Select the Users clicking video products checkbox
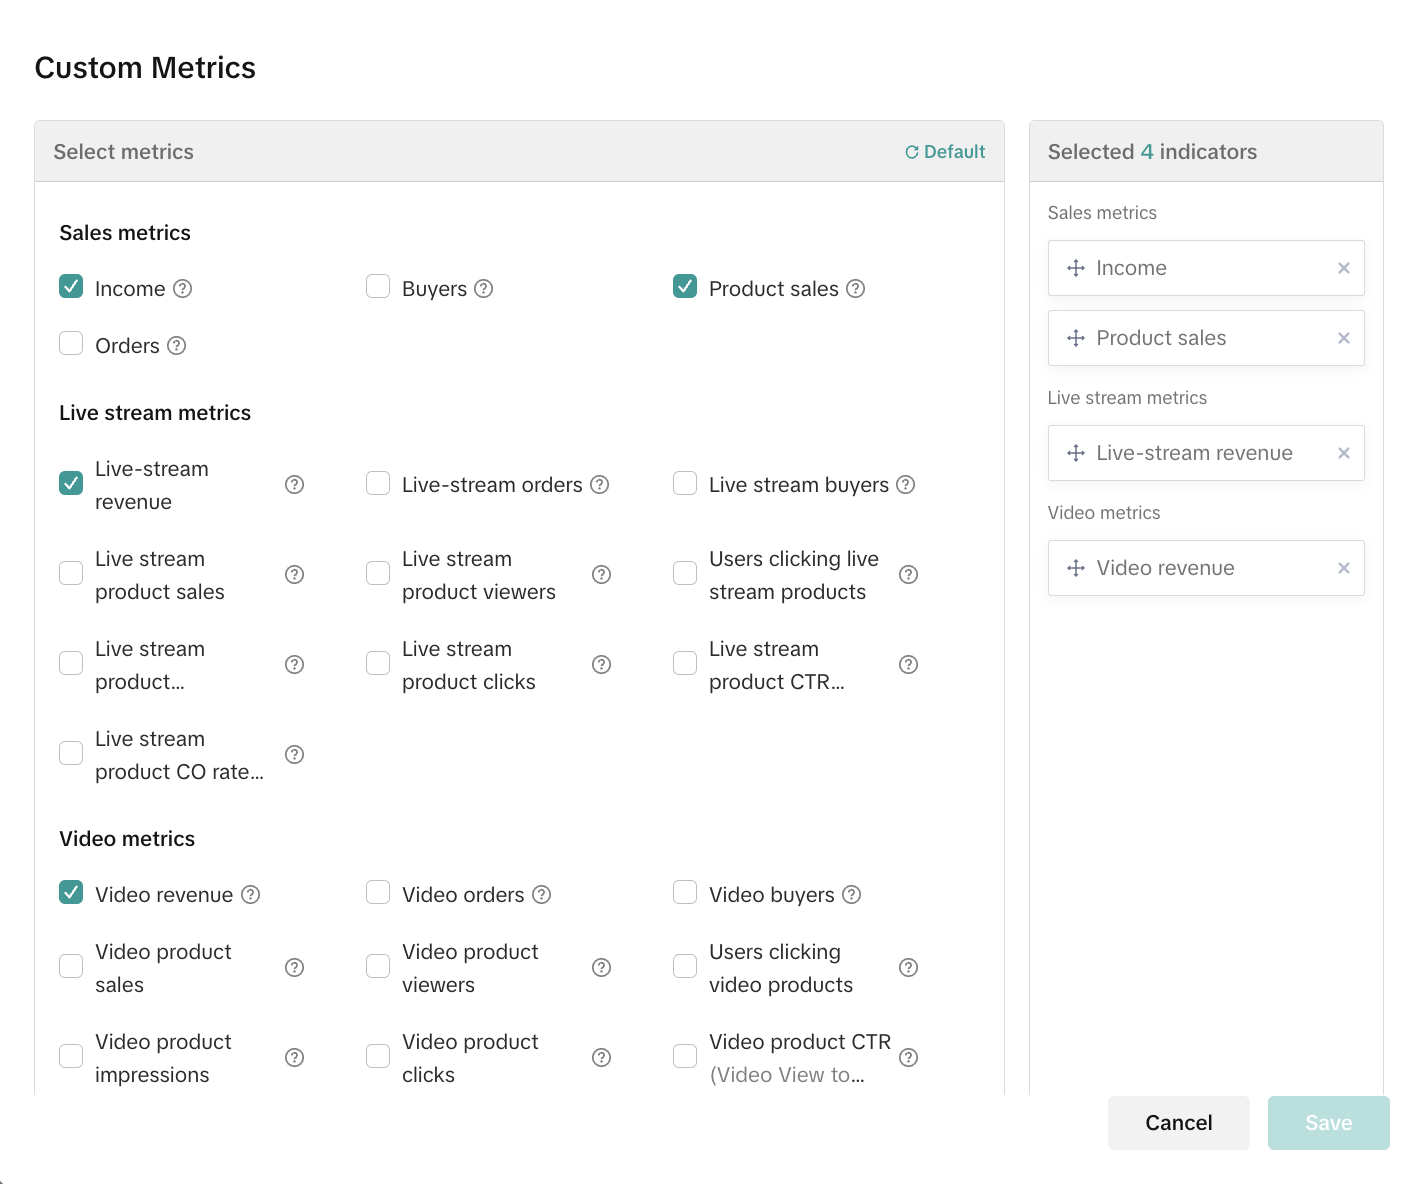The width and height of the screenshot is (1420, 1184). (685, 967)
